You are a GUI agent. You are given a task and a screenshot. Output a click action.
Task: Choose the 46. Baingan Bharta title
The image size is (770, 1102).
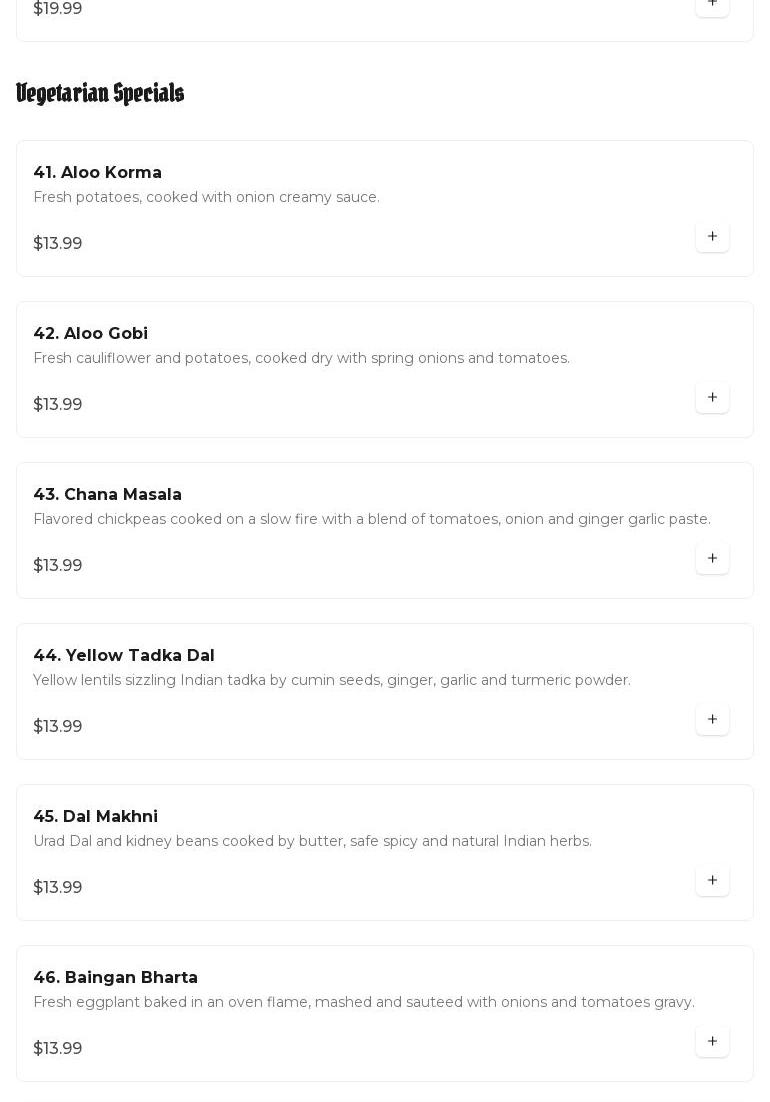click(x=115, y=978)
